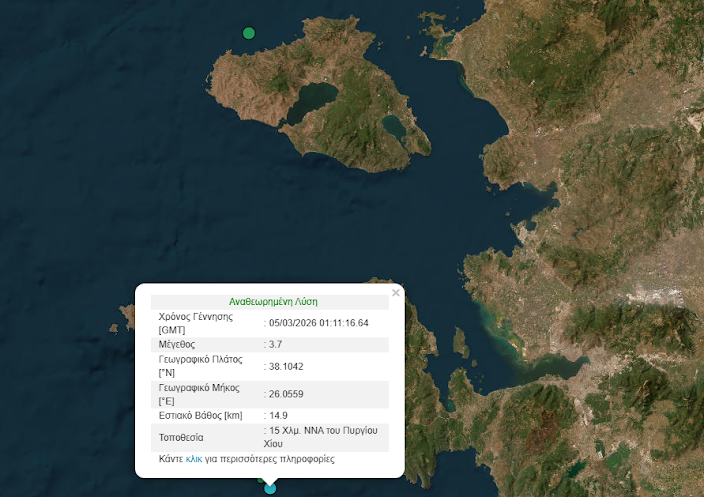
Task: Click the origin time value 05/03/2026 01:11:16.64
Action: click(318, 323)
